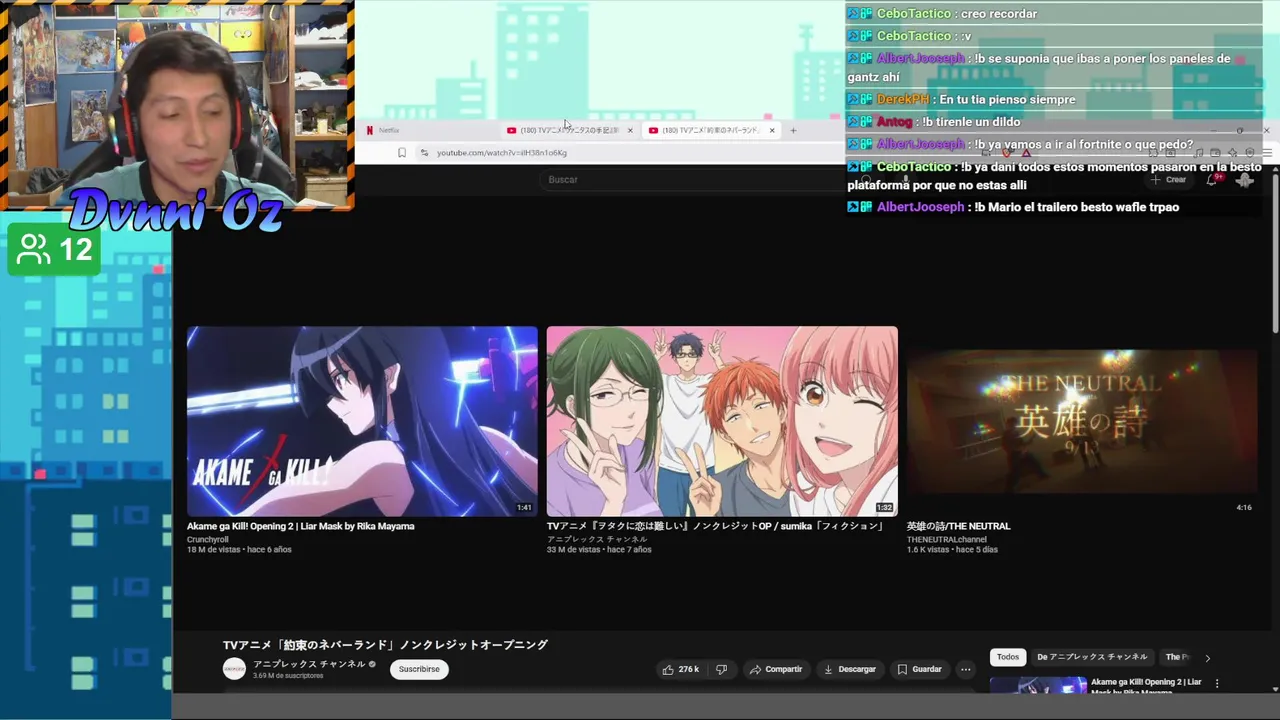Close the first YouTube tab
This screenshot has height=720, width=1280.
click(630, 130)
